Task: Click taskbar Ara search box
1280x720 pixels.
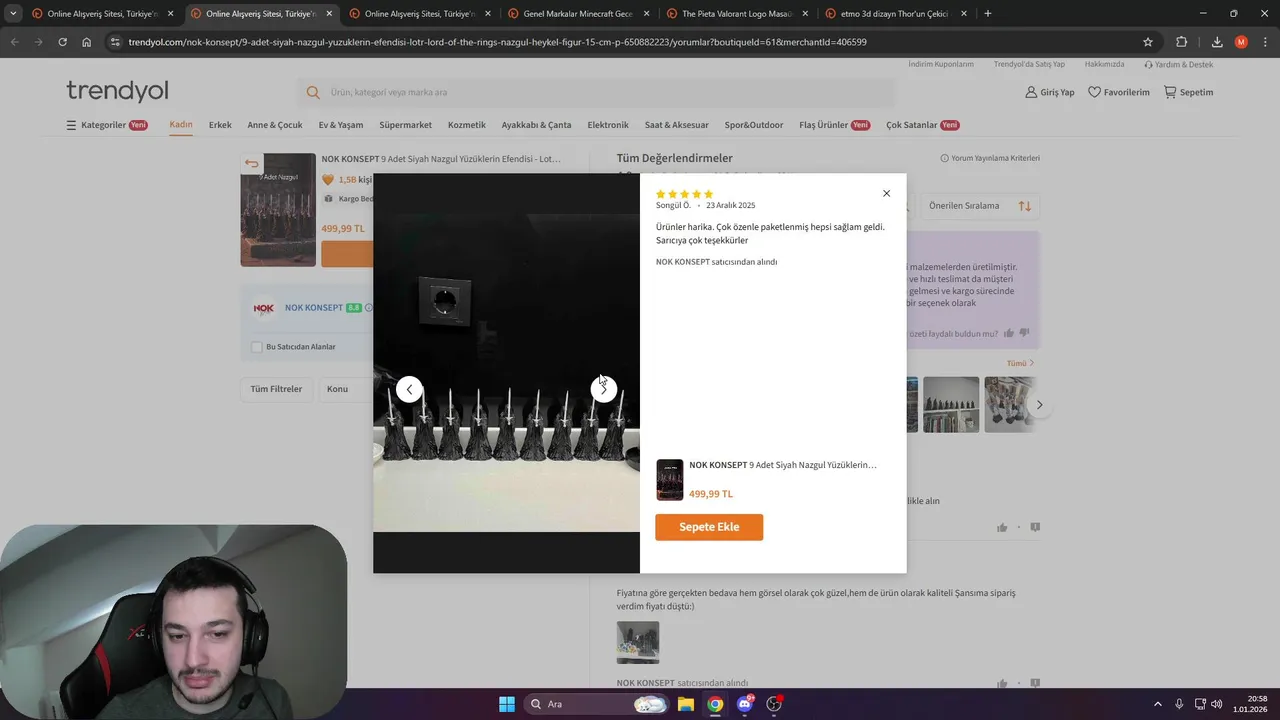Action: [x=597, y=704]
